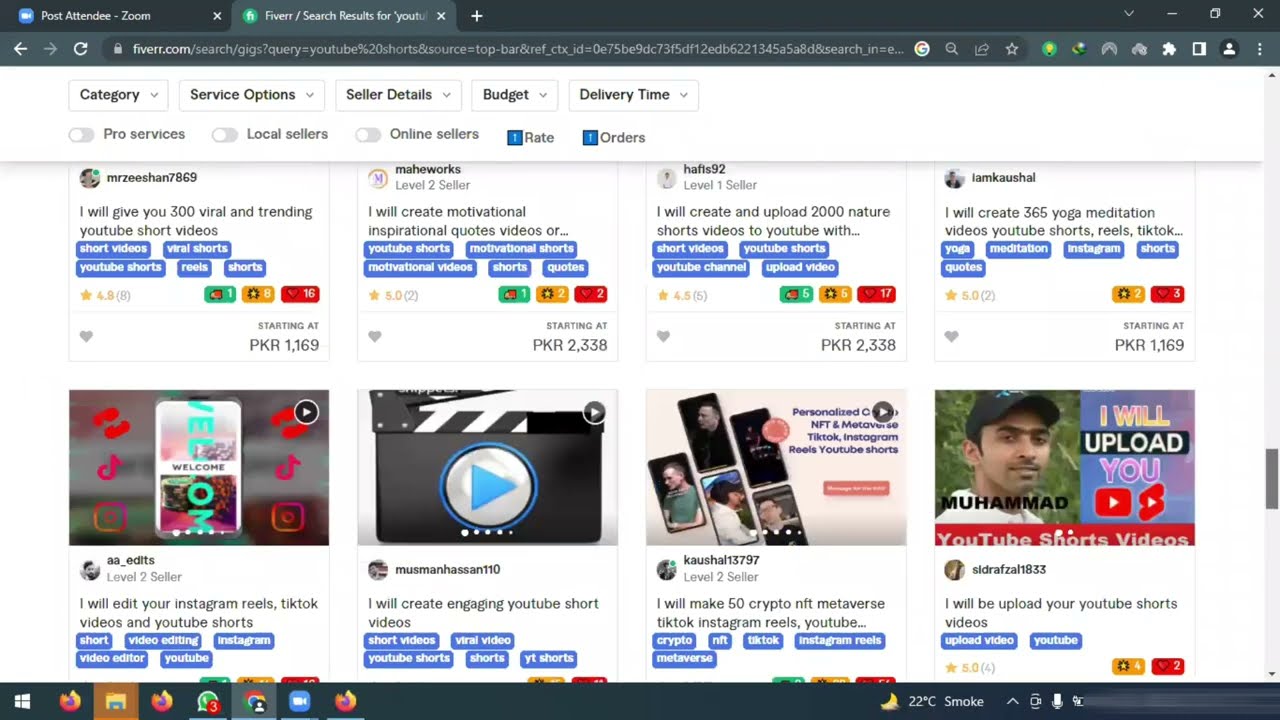Screen dimensions: 1280x720
Task: Open Chrome three-dot menu
Action: point(1259,48)
